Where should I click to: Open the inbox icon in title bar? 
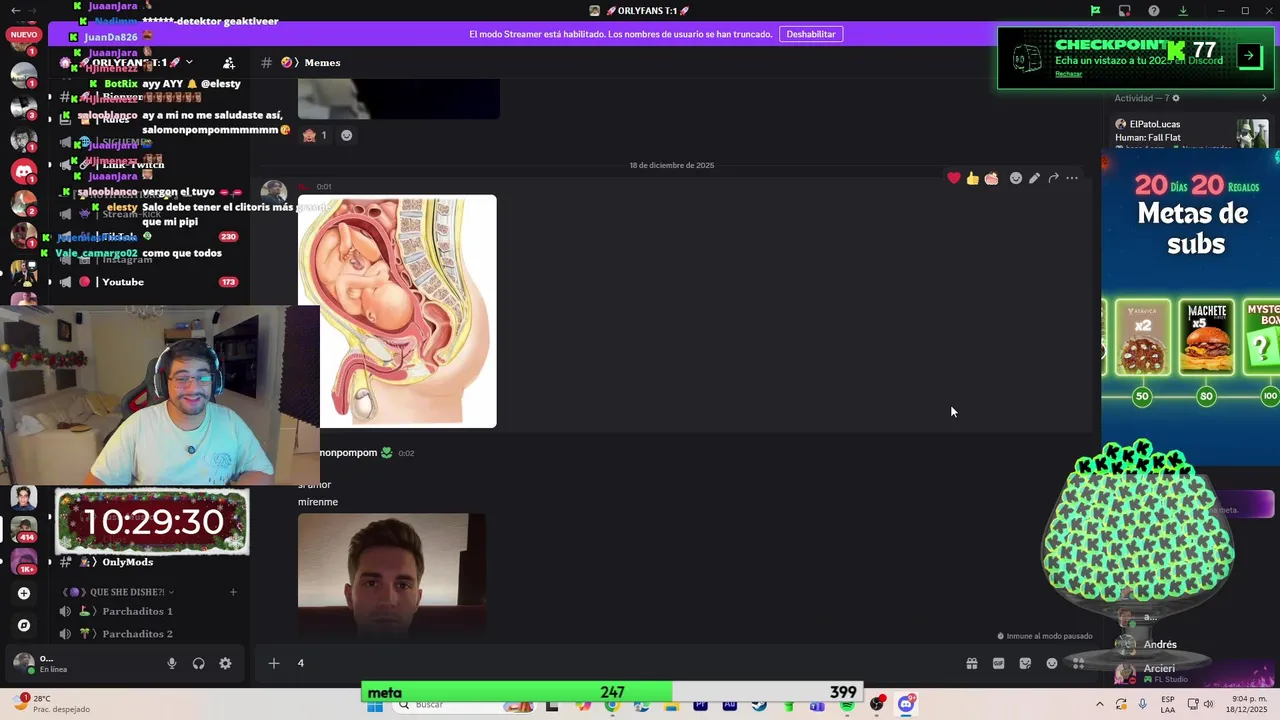click(x=1125, y=11)
